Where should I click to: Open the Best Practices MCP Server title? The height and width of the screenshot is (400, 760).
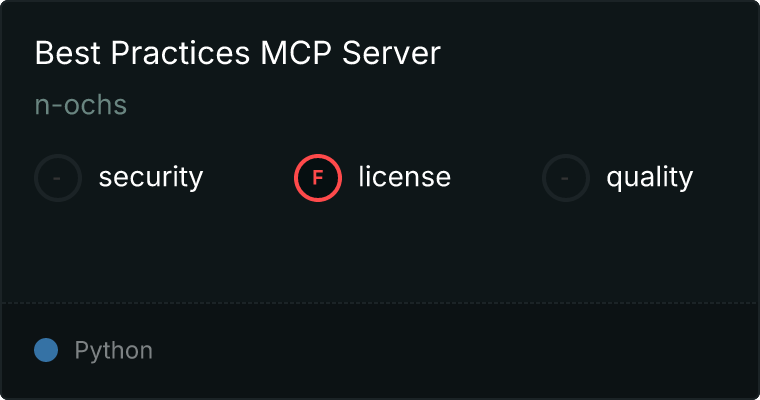point(238,52)
